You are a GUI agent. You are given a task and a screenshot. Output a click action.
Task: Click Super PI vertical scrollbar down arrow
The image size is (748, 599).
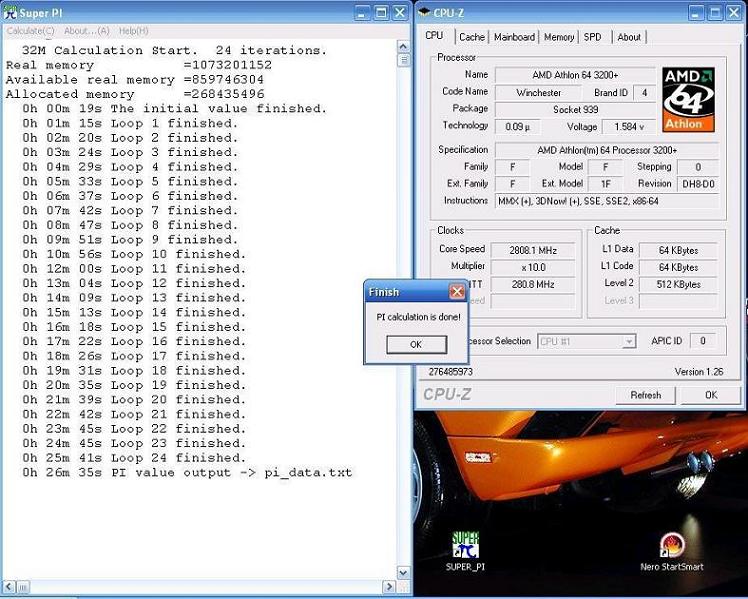point(403,573)
